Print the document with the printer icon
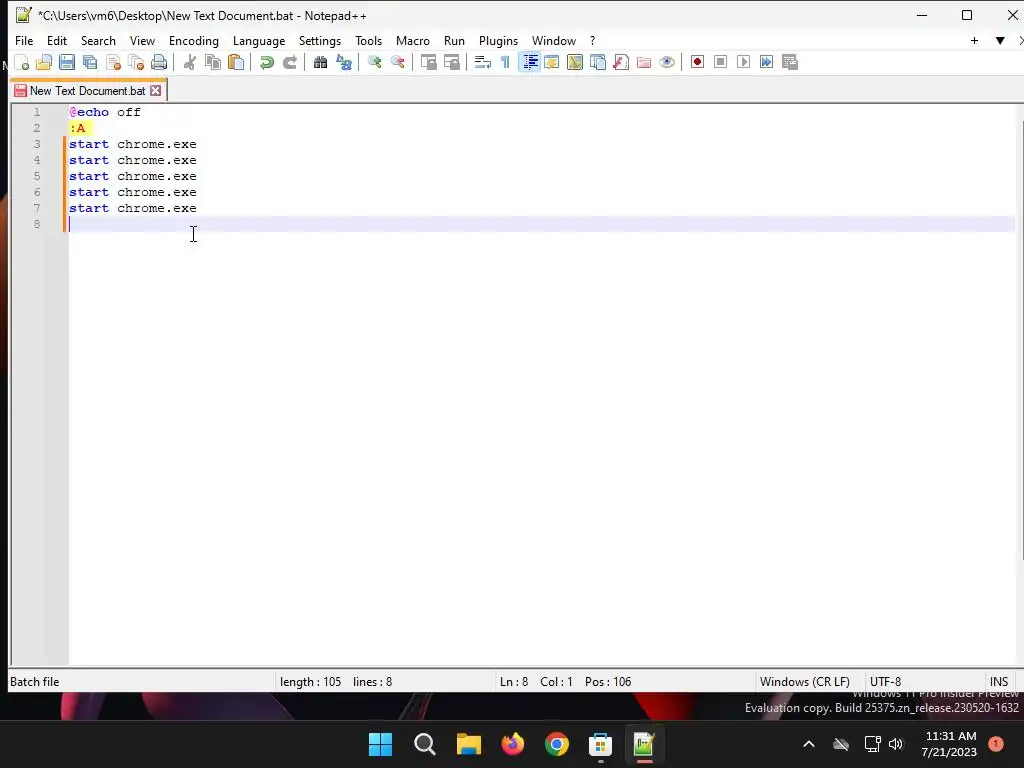Screen dimensions: 1024x768 pyautogui.click(x=159, y=62)
